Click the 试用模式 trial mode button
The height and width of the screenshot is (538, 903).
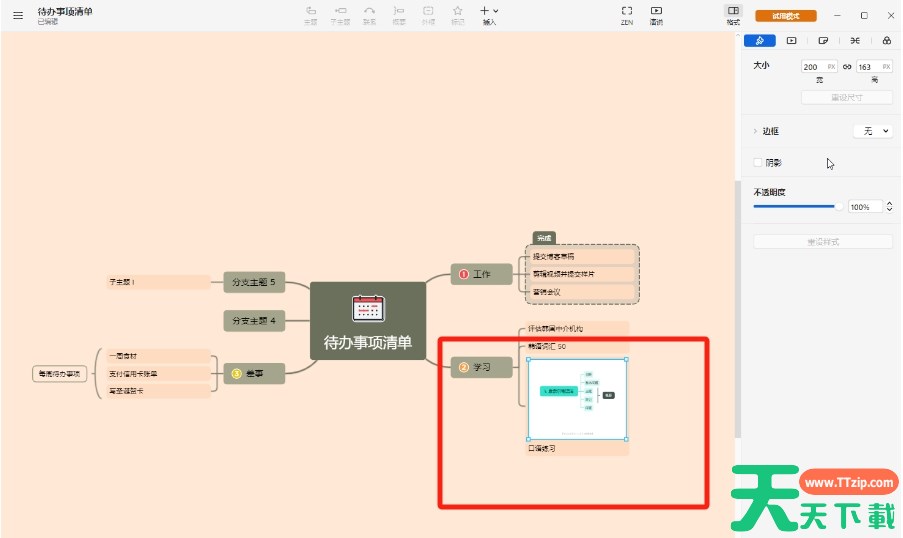tap(785, 15)
